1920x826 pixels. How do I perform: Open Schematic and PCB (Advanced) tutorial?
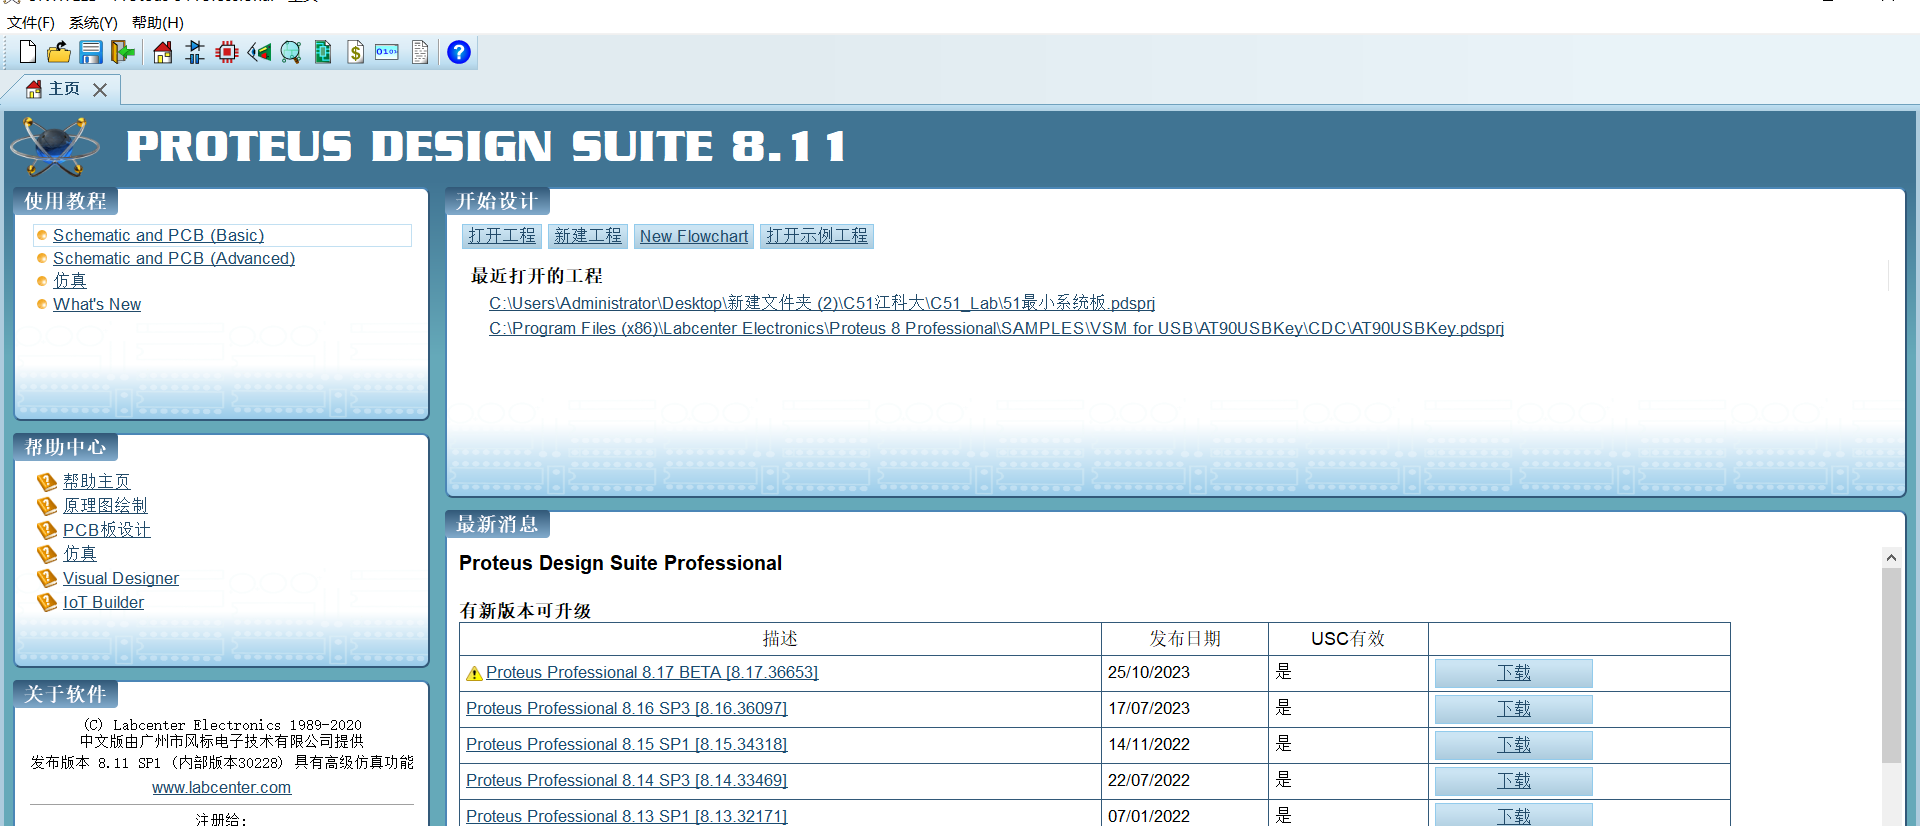coord(174,258)
